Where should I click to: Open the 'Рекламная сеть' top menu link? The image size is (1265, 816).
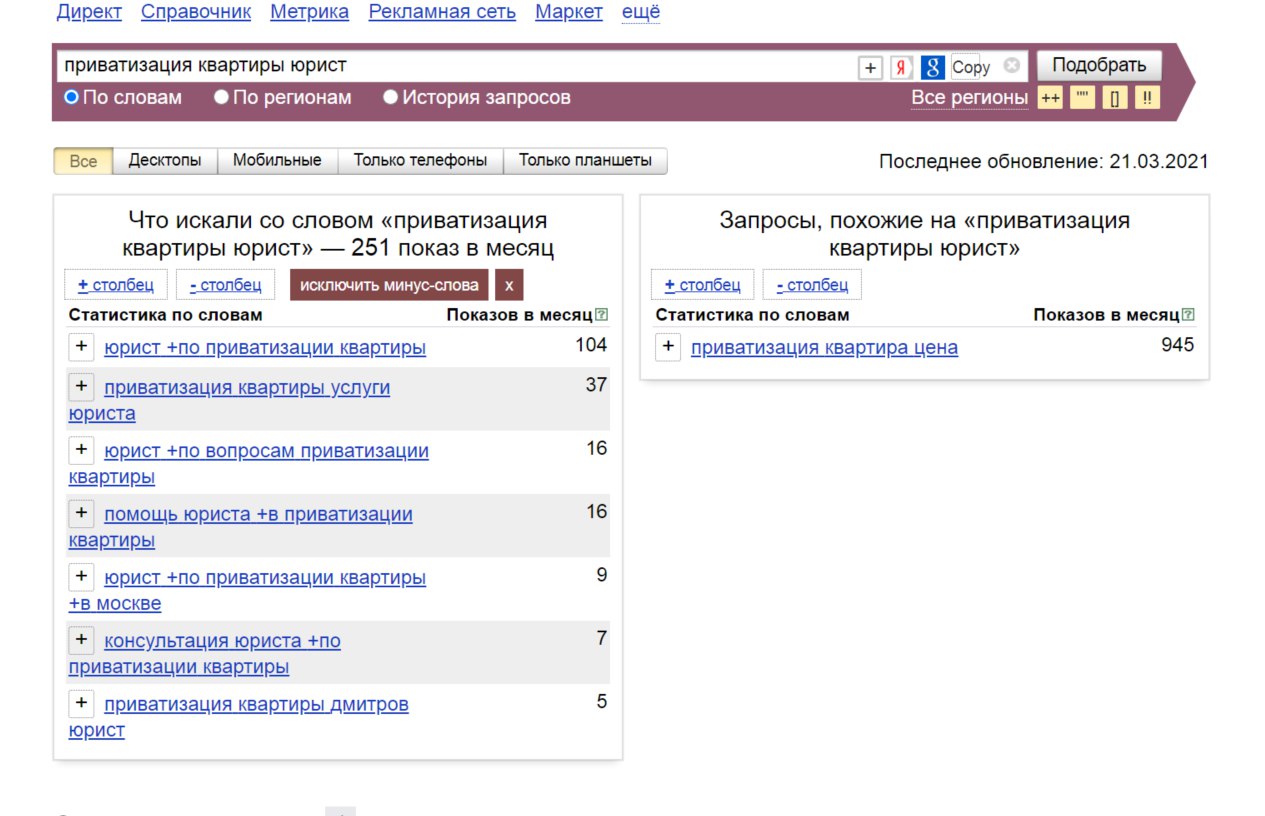[442, 12]
